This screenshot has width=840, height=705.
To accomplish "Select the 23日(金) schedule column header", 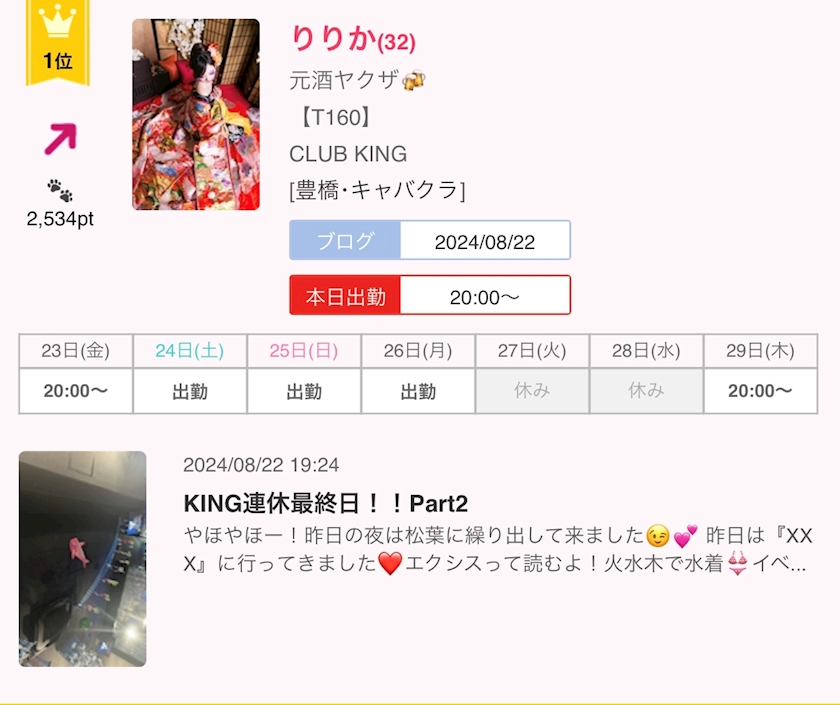I will (76, 351).
